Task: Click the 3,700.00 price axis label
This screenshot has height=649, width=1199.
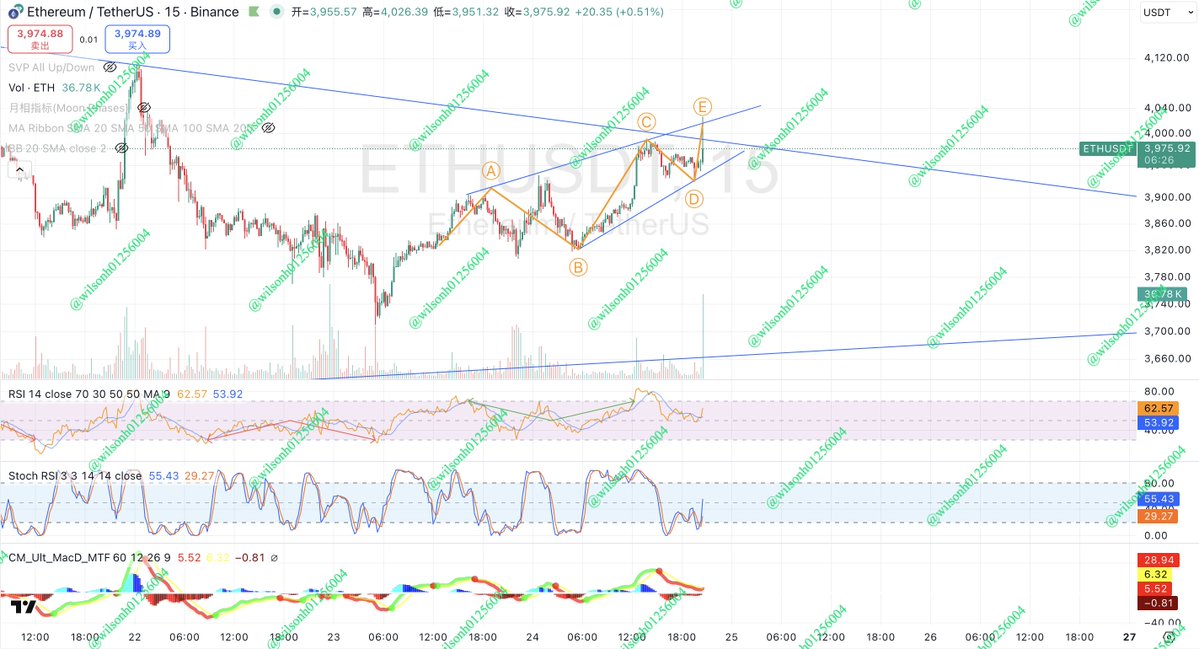Action: click(1167, 331)
